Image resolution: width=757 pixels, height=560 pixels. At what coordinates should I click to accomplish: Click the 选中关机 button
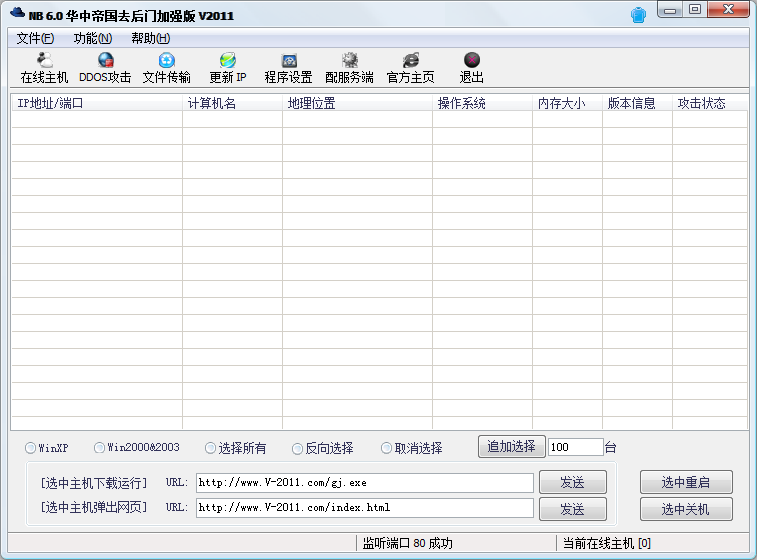click(x=686, y=509)
